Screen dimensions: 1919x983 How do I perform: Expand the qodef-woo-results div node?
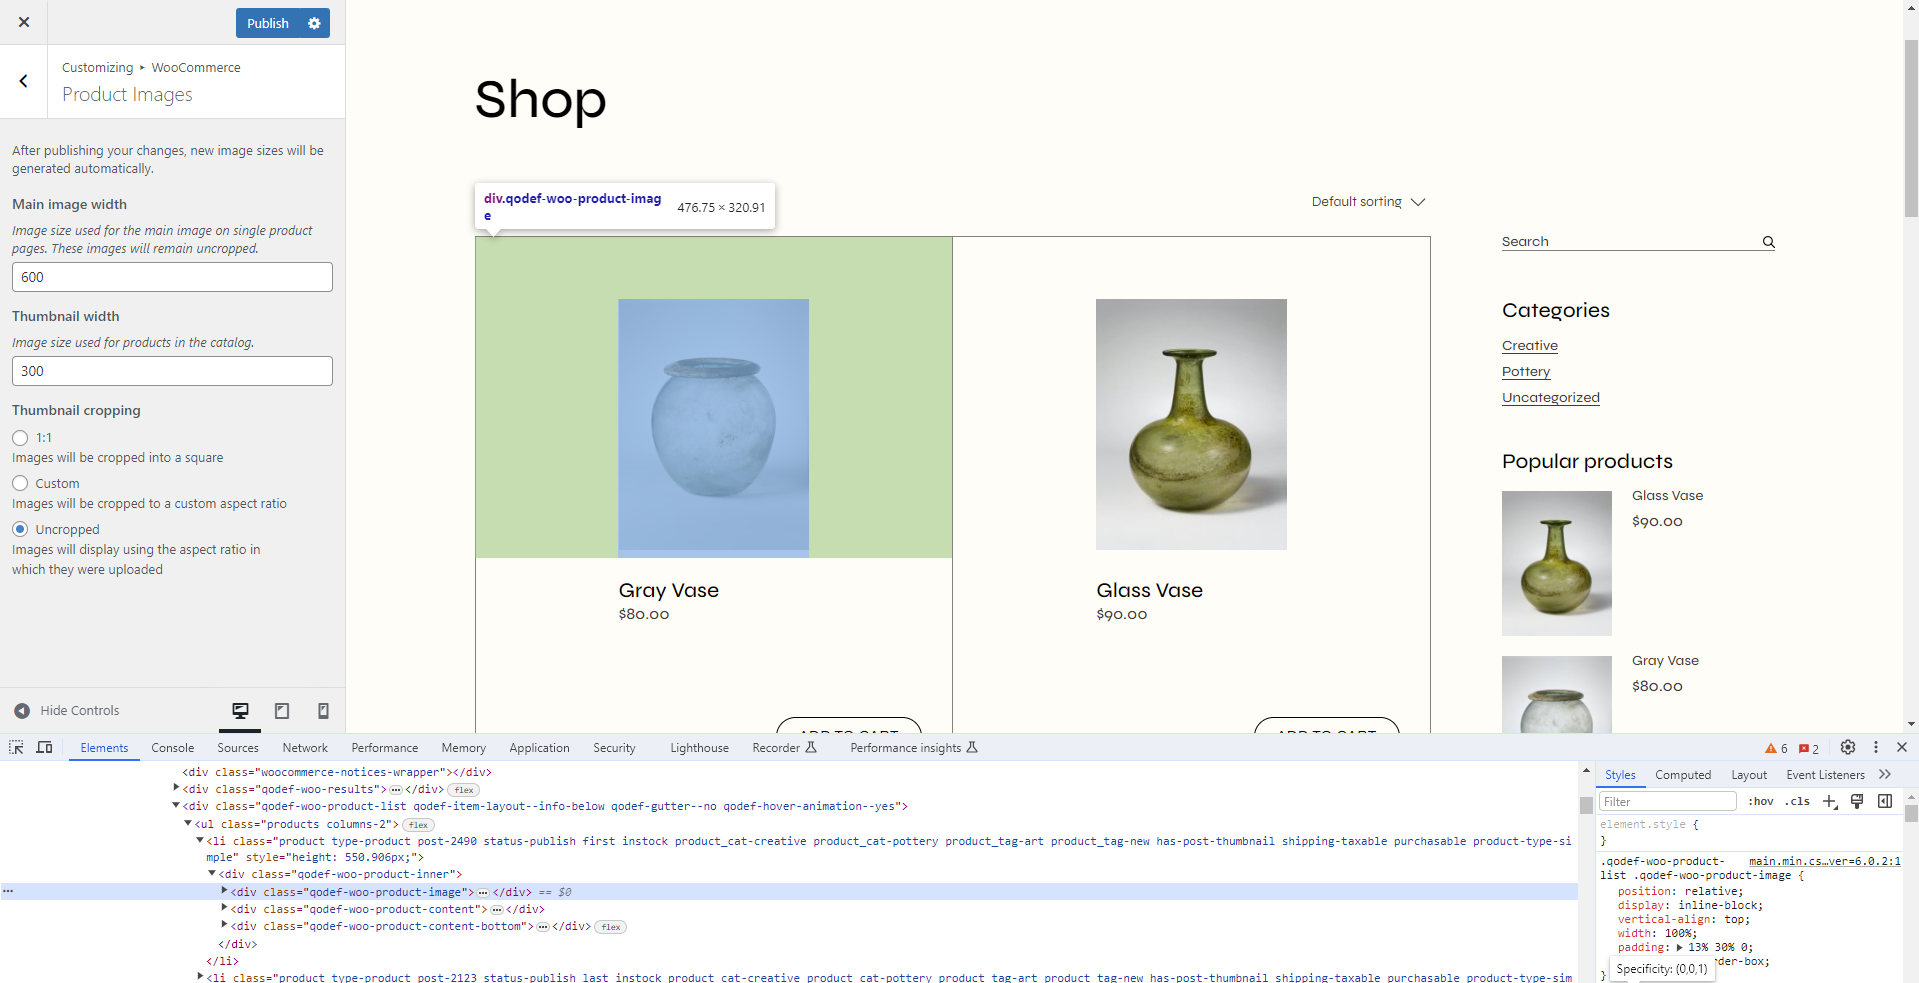(176, 789)
